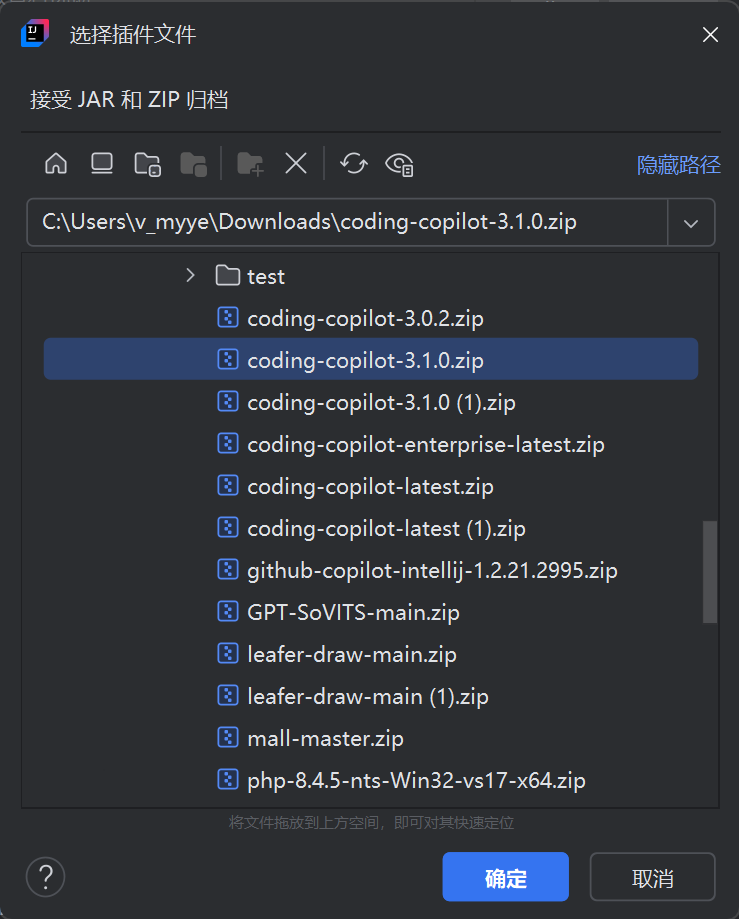Screen dimensions: 739x919
Task: Click the X delete icon in toolbar
Action: 295,164
